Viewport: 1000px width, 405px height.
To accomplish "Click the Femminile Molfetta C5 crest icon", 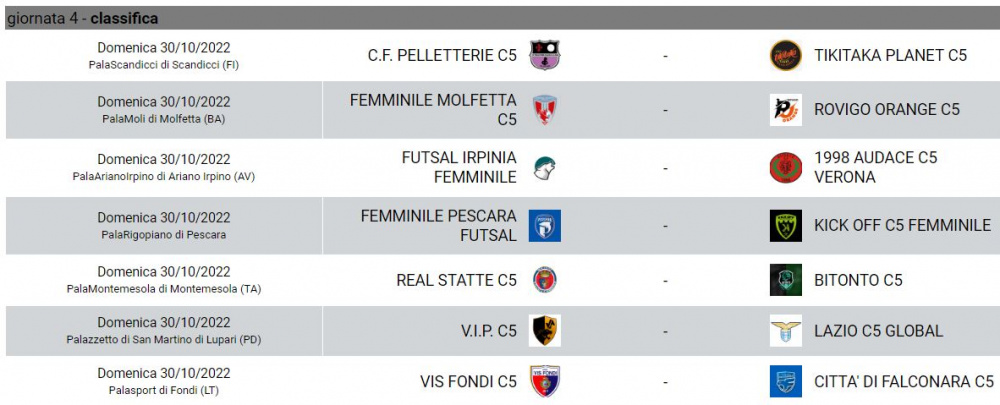I will (x=545, y=110).
